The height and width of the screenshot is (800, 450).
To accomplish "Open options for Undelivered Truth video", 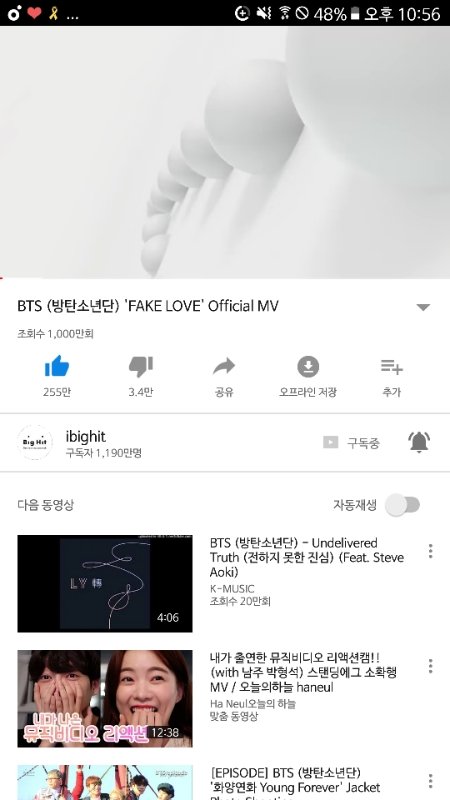I will (430, 551).
